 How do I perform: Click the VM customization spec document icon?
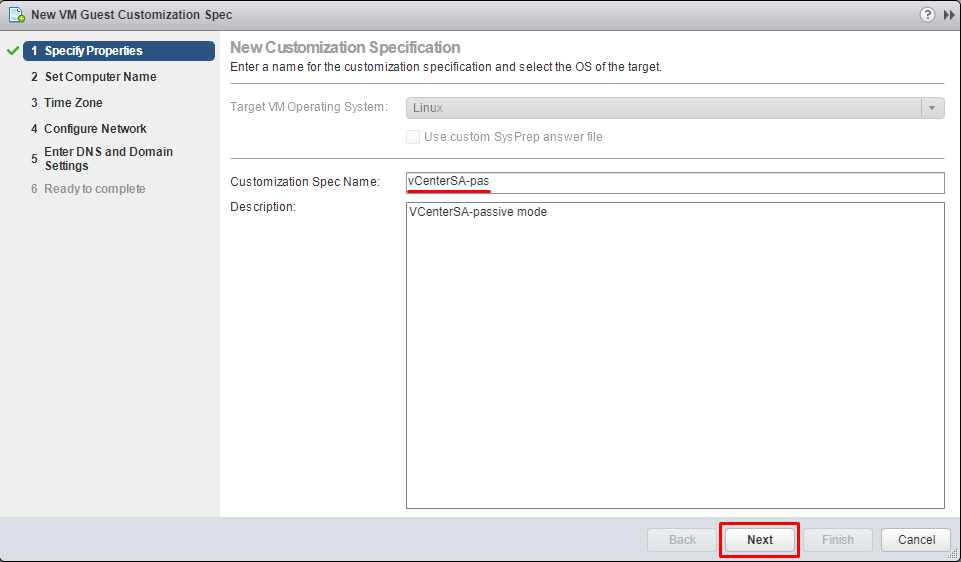point(17,15)
